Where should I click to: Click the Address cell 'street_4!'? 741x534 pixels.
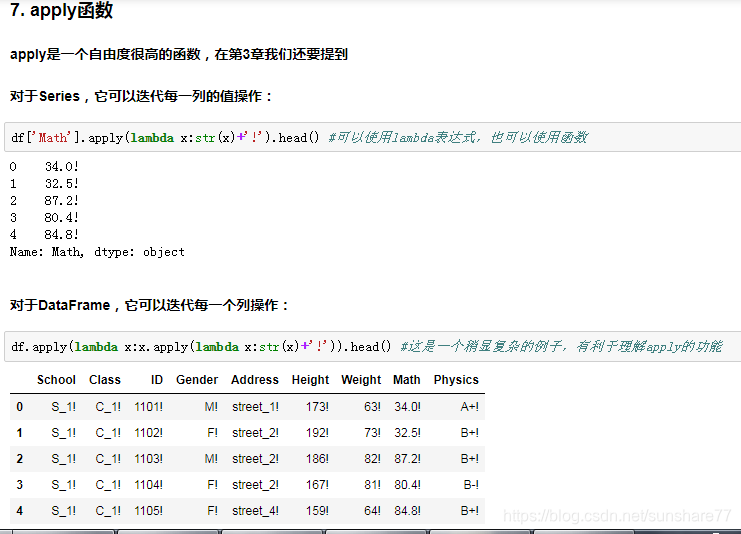(255, 511)
